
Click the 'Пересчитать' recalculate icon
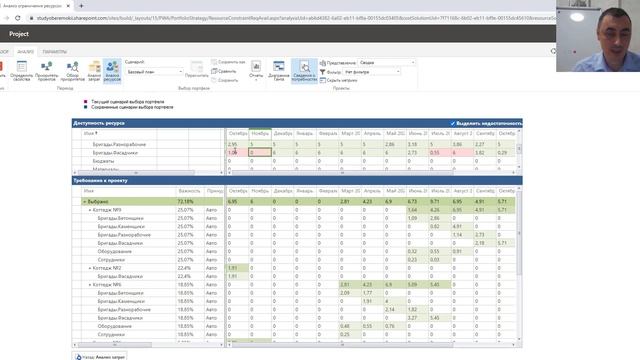pos(197,69)
